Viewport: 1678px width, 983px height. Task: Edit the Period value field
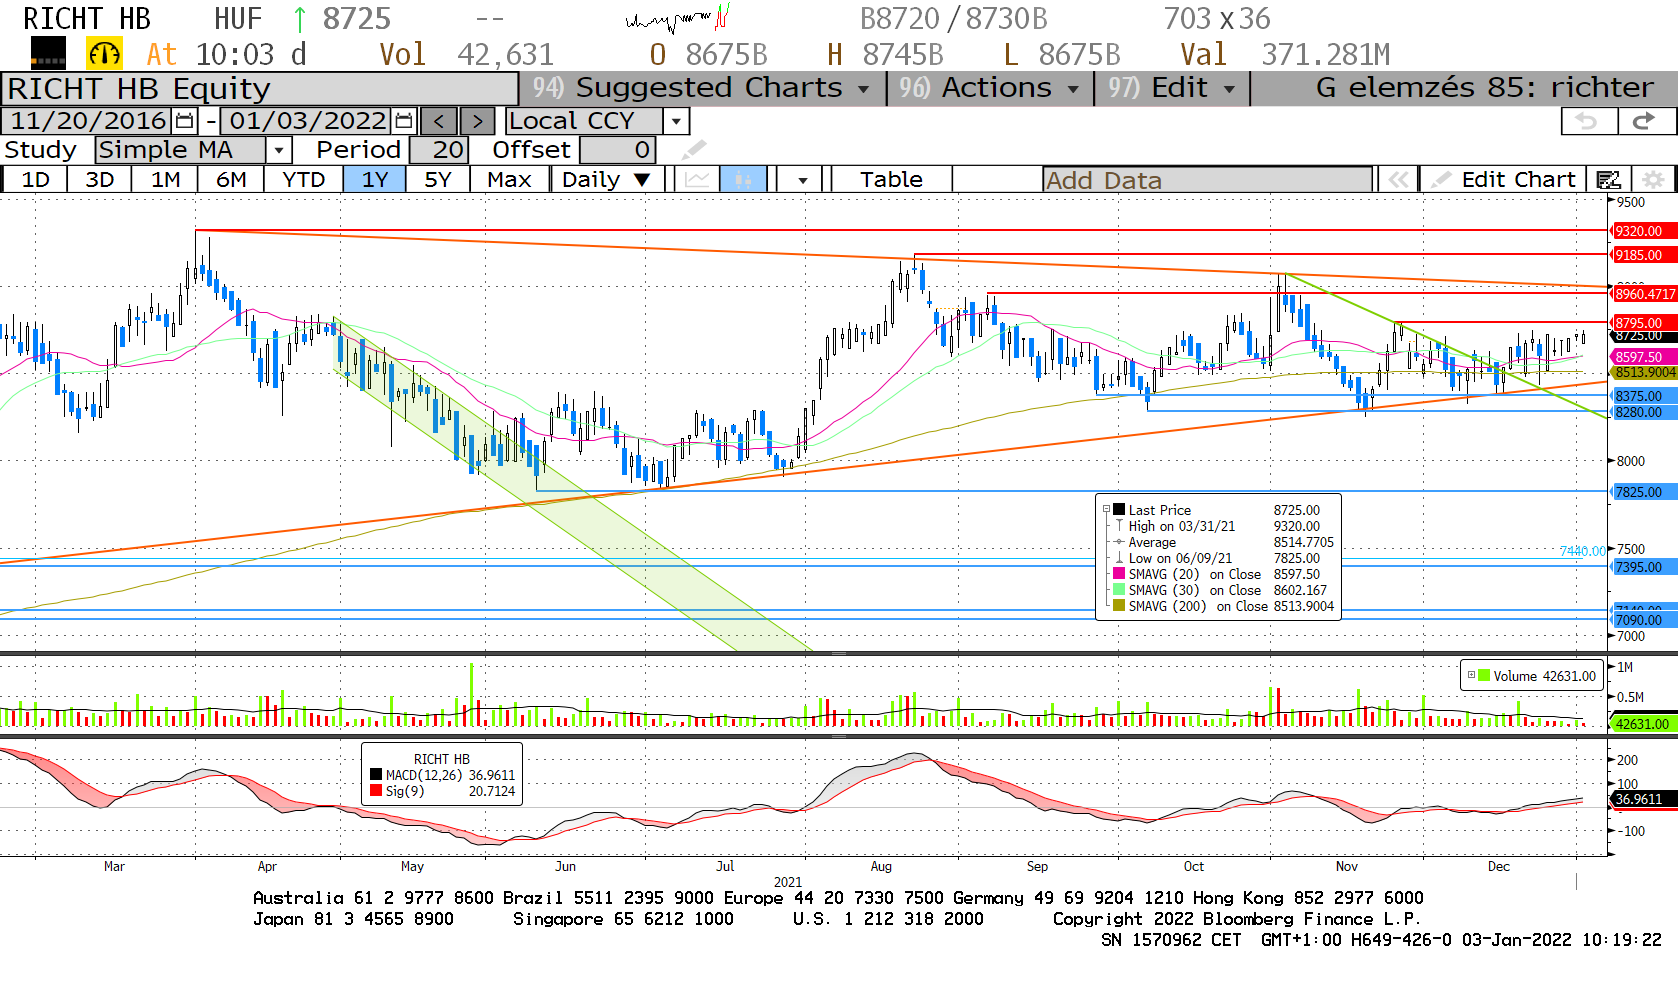pyautogui.click(x=438, y=150)
